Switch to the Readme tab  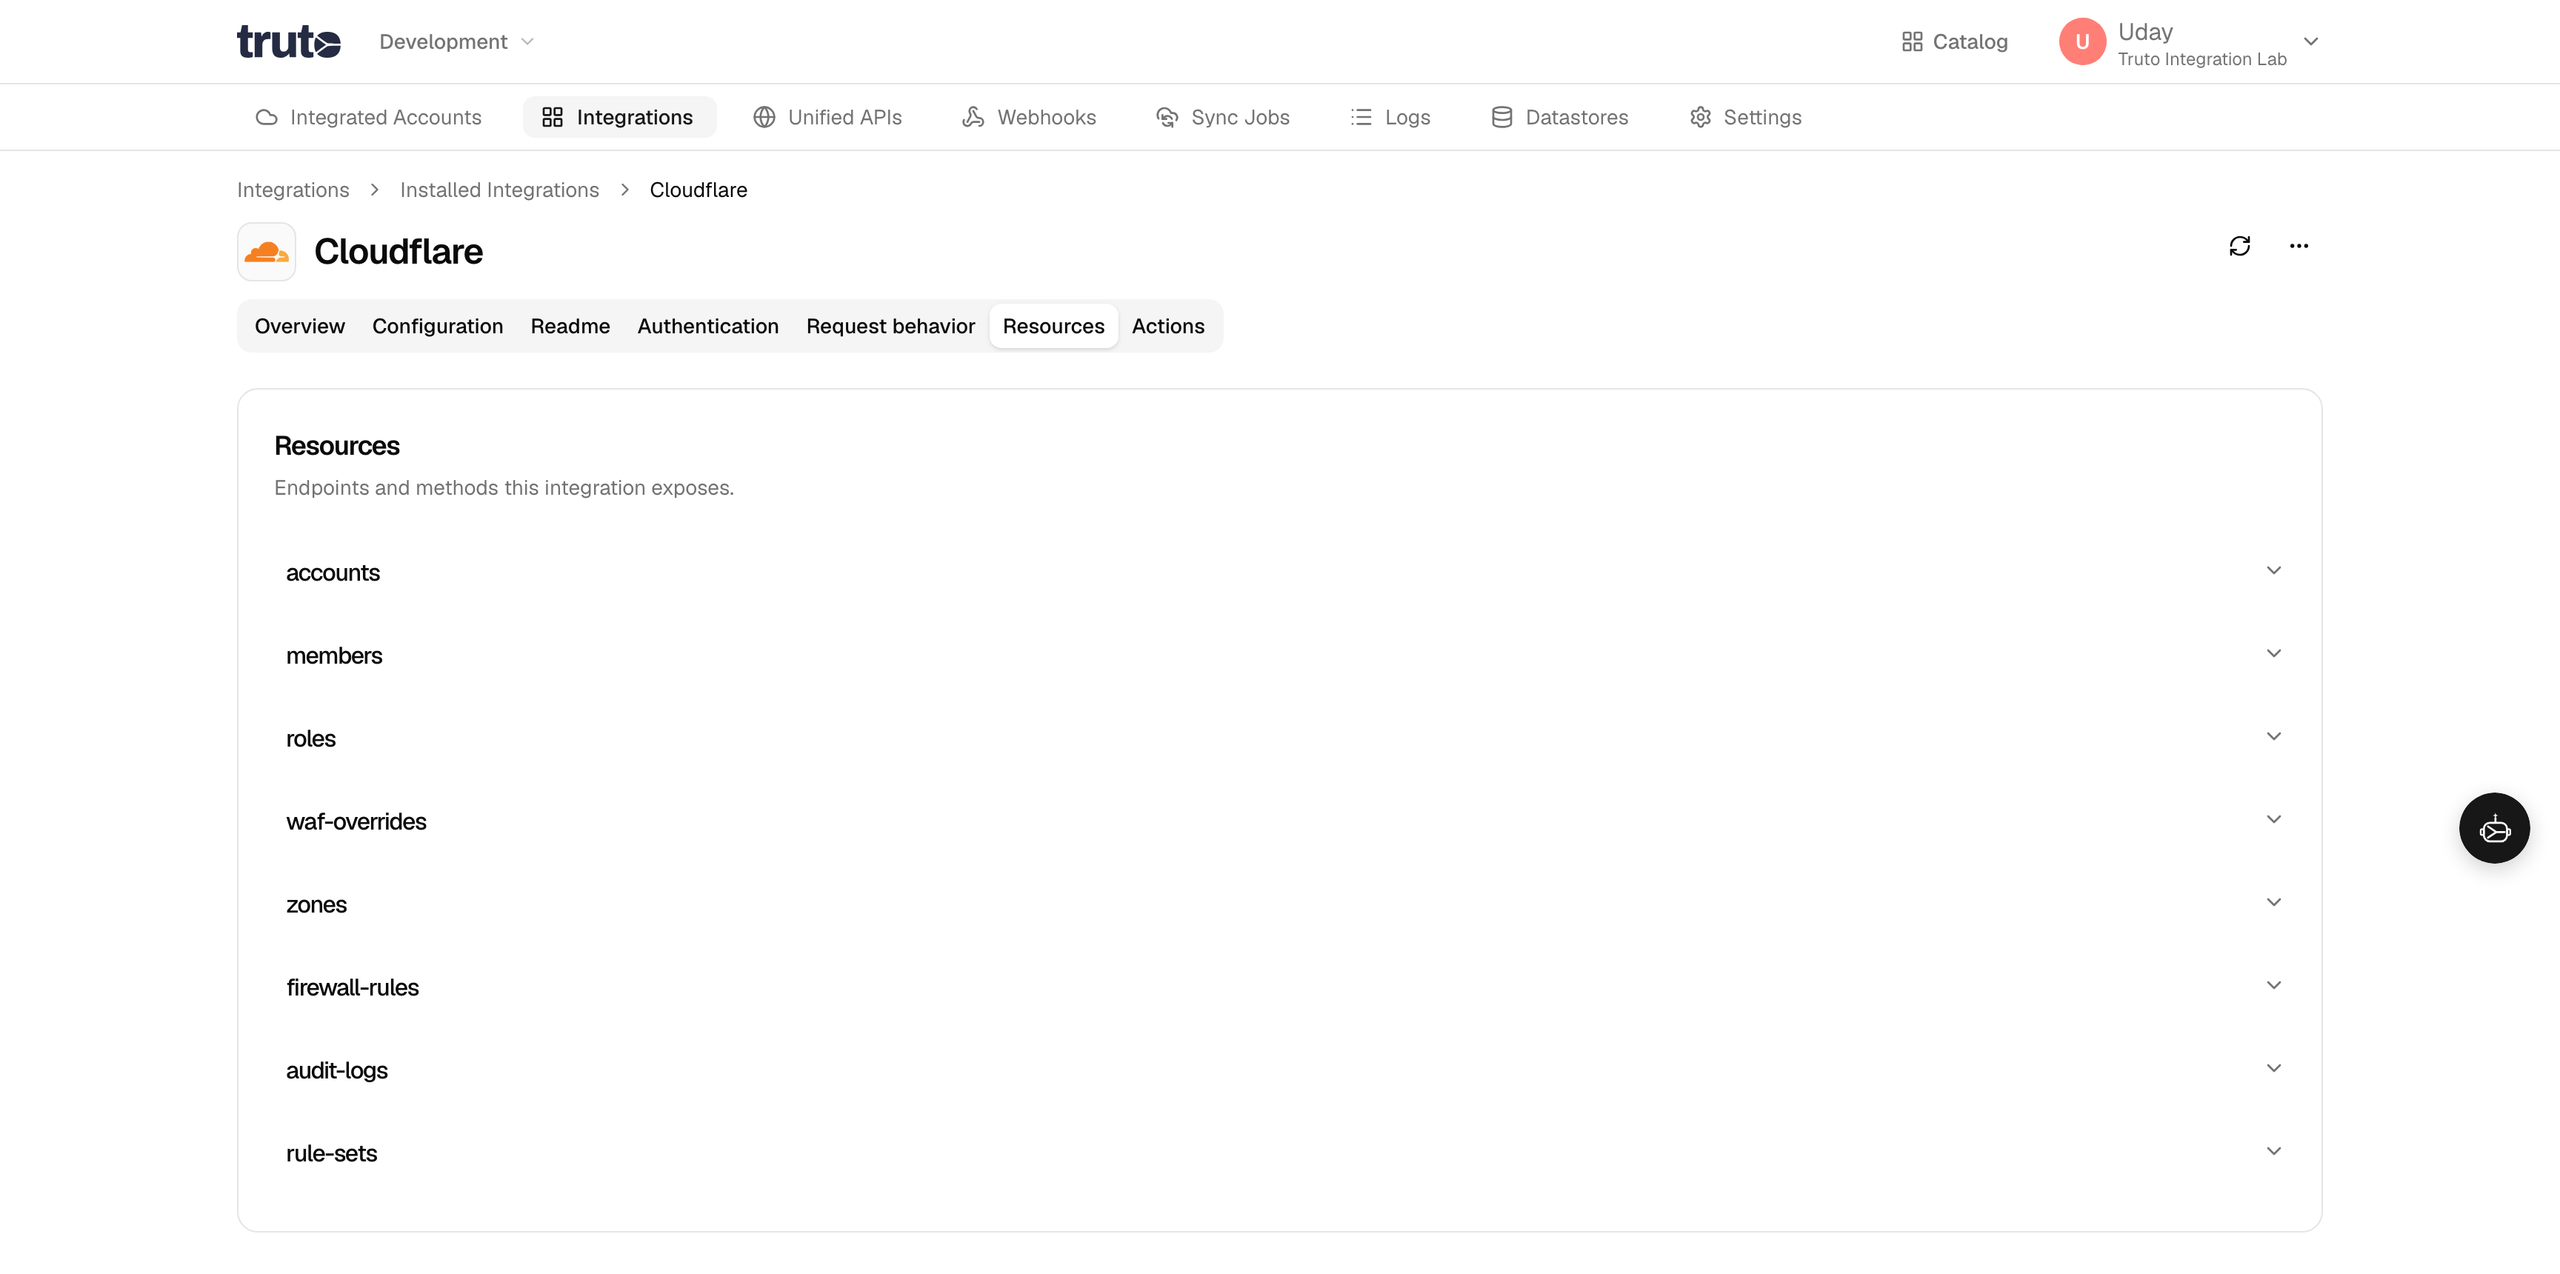point(570,326)
